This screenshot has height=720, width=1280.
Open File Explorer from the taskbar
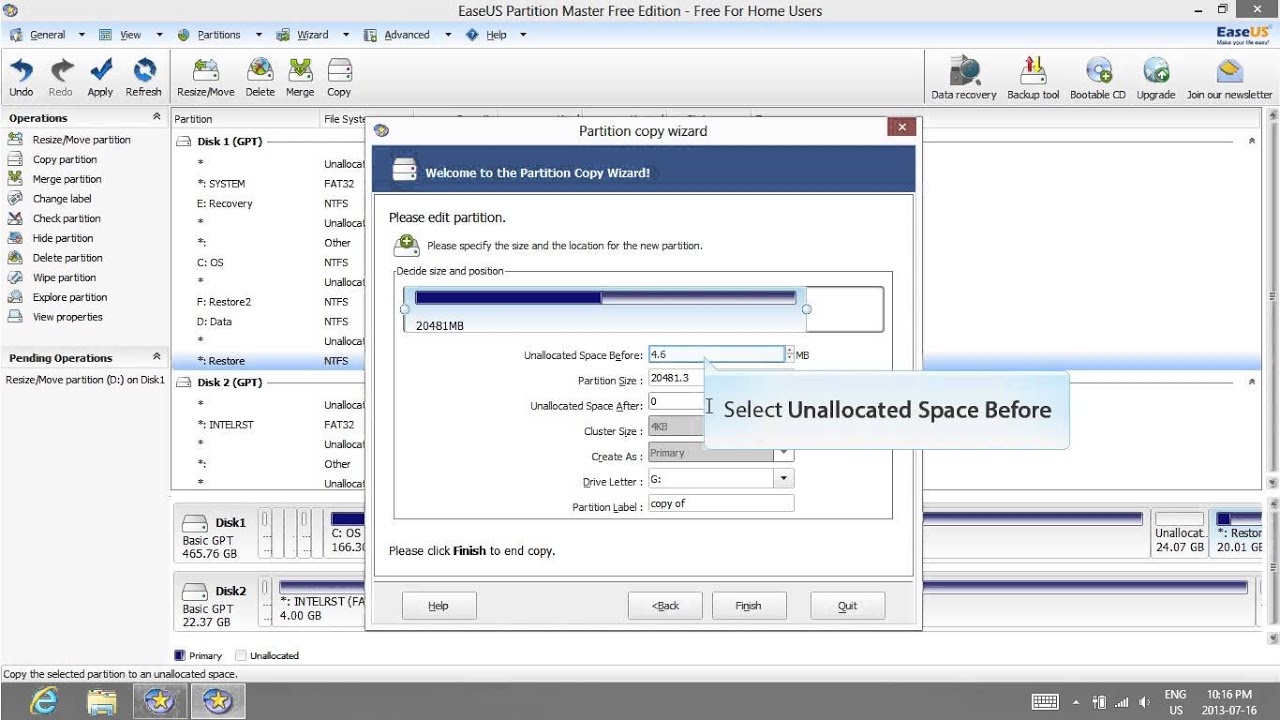(102, 701)
